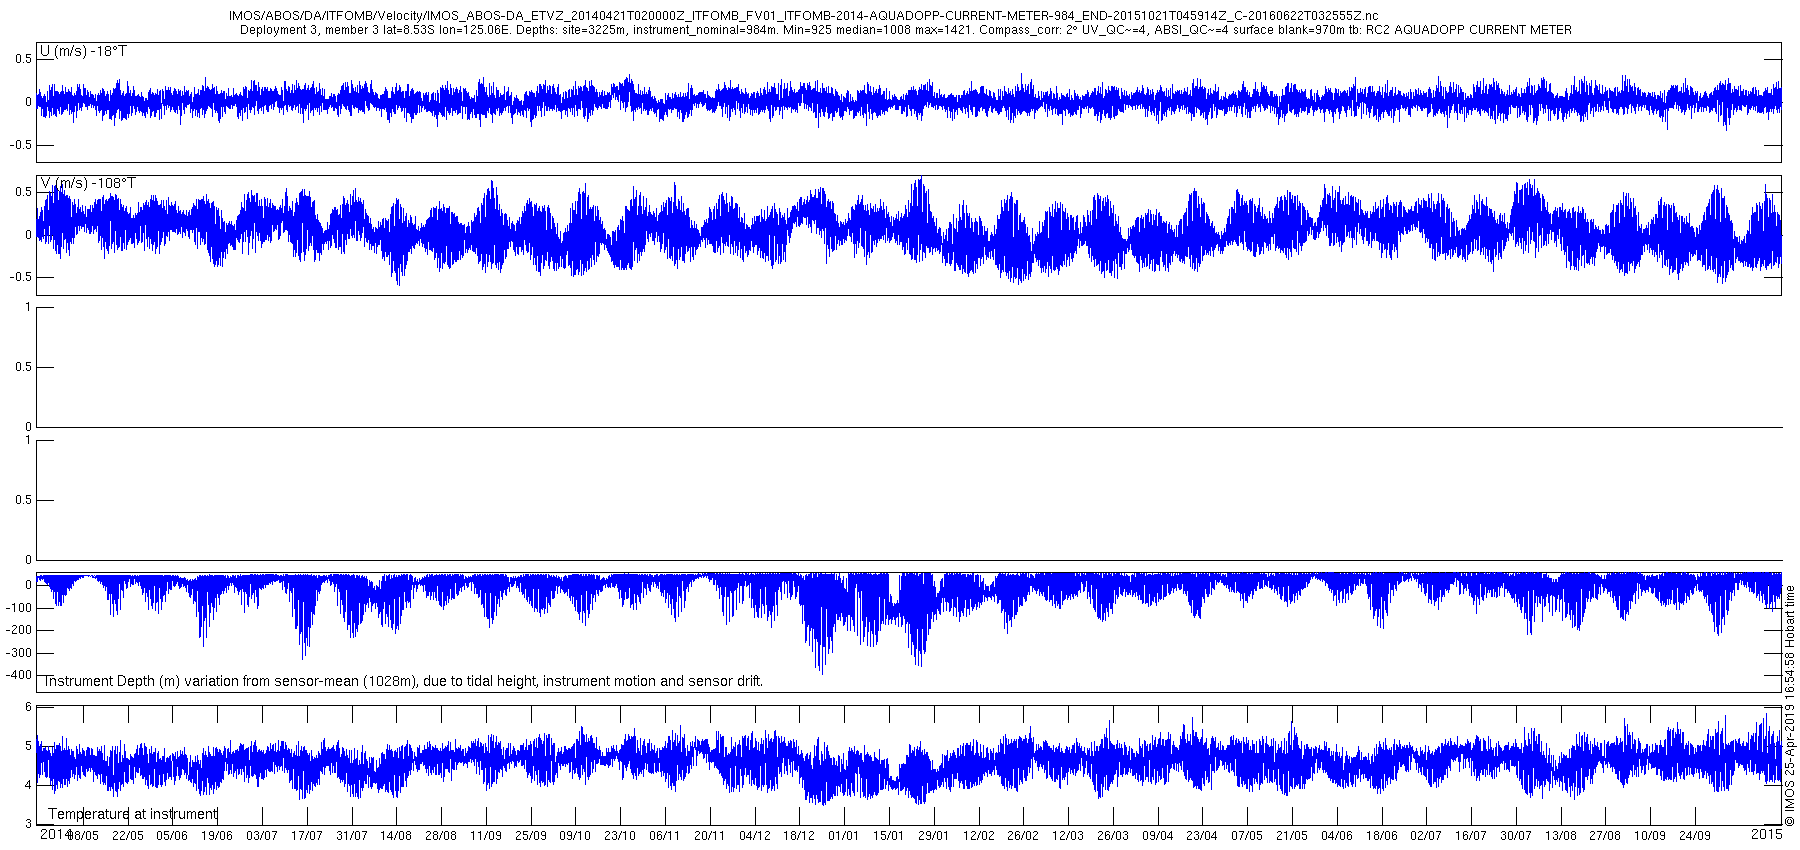1800x850 pixels.
Task: Select the 11/09 date tick label
Action: pyautogui.click(x=486, y=836)
